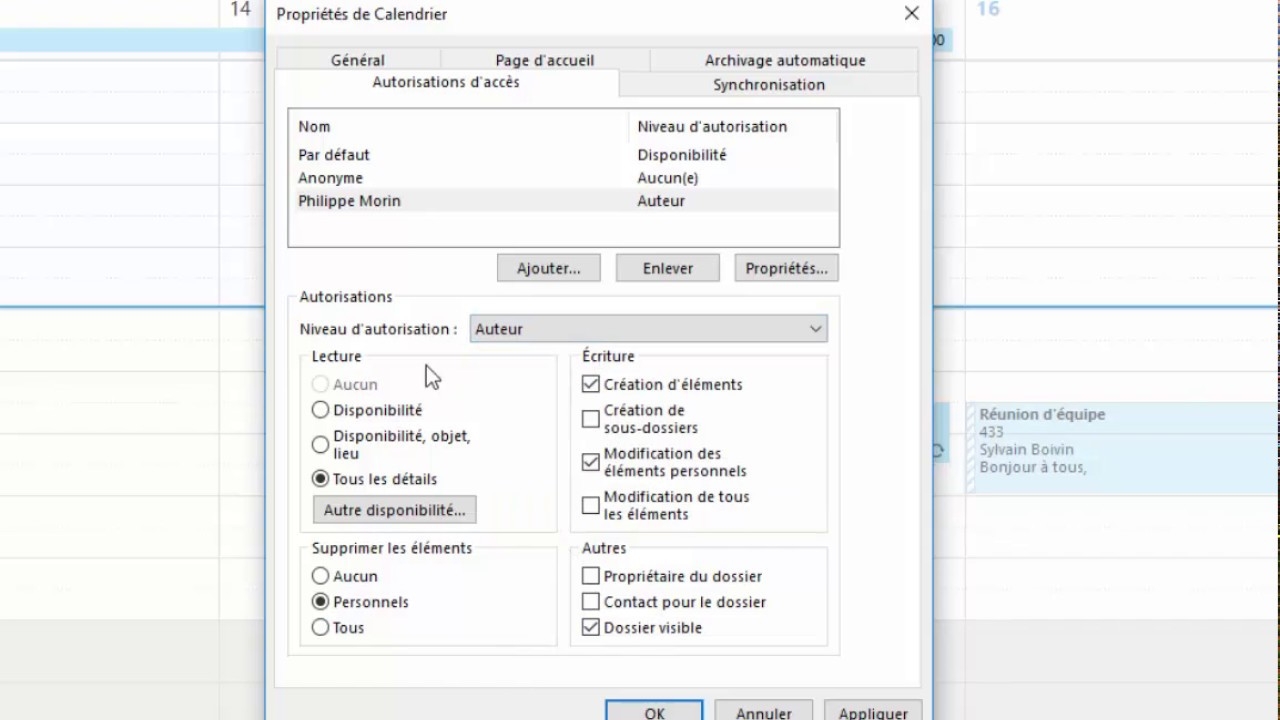Click the Enlever button
1280x720 pixels.
pyautogui.click(x=667, y=268)
